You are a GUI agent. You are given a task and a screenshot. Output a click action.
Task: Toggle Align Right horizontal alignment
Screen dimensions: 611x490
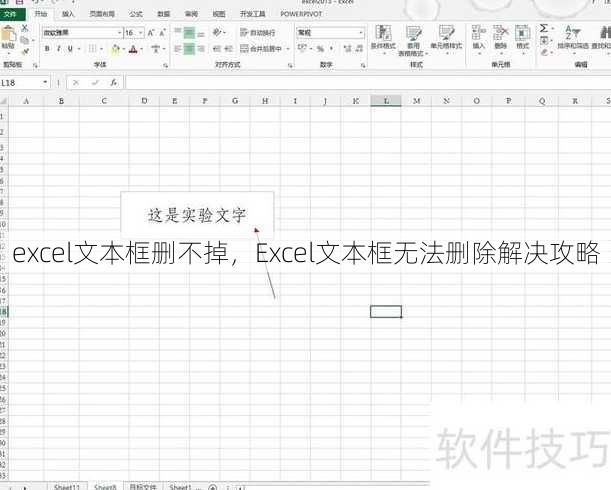tap(201, 49)
